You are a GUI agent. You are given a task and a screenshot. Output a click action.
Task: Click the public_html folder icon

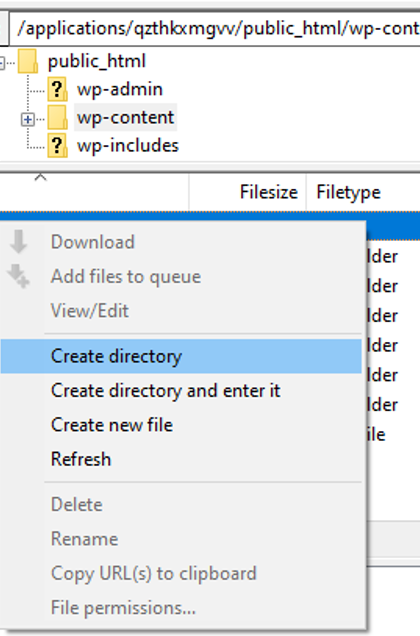28,61
